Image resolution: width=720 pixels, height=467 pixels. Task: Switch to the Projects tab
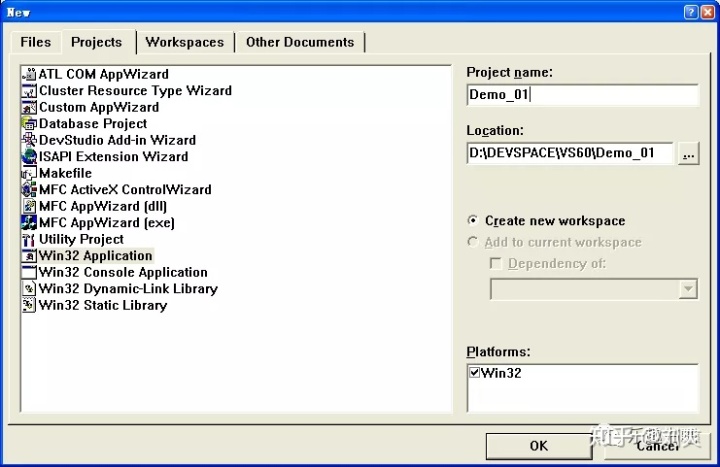click(x=97, y=42)
